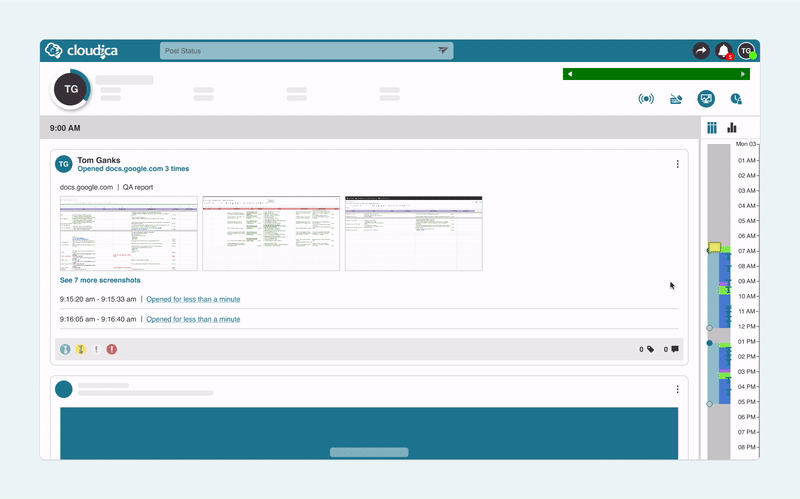Click the '9:15:20 am - 9:15:33 am' time range
This screenshot has width=800, height=499.
click(x=98, y=299)
